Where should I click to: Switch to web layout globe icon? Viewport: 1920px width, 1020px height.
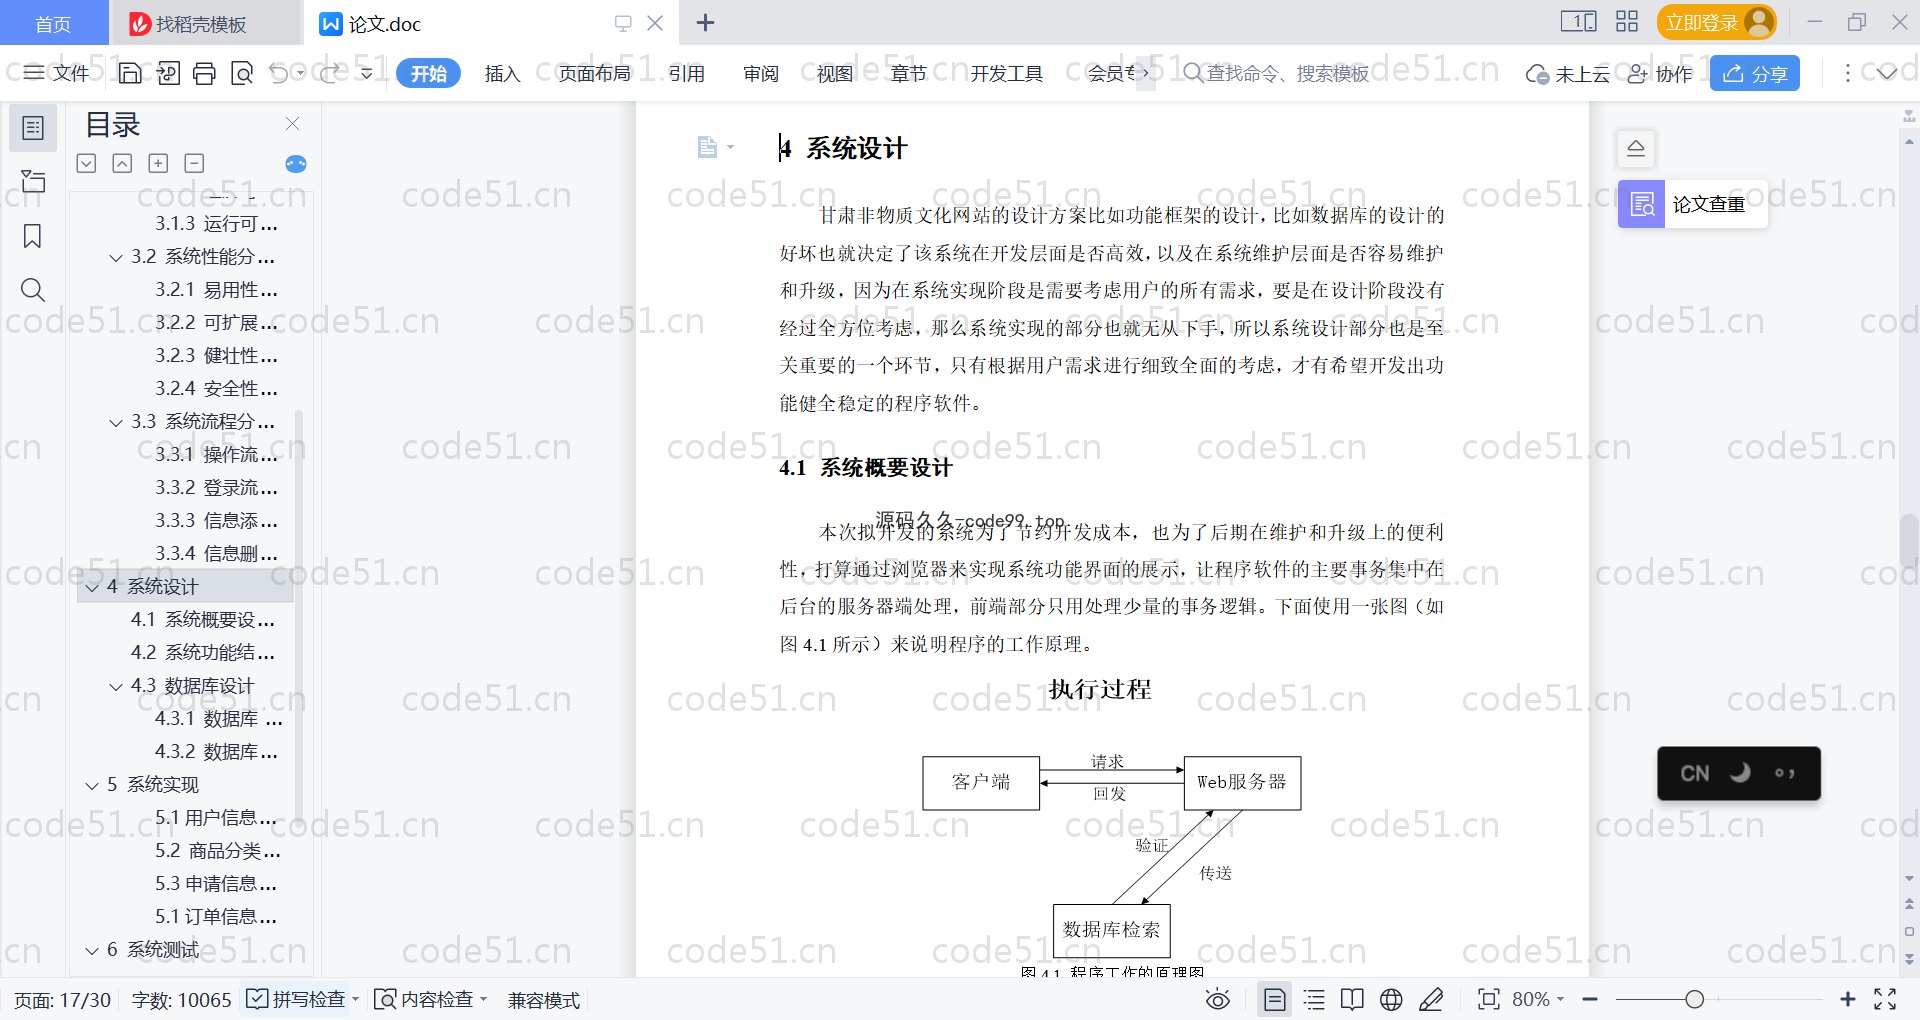coord(1391,999)
